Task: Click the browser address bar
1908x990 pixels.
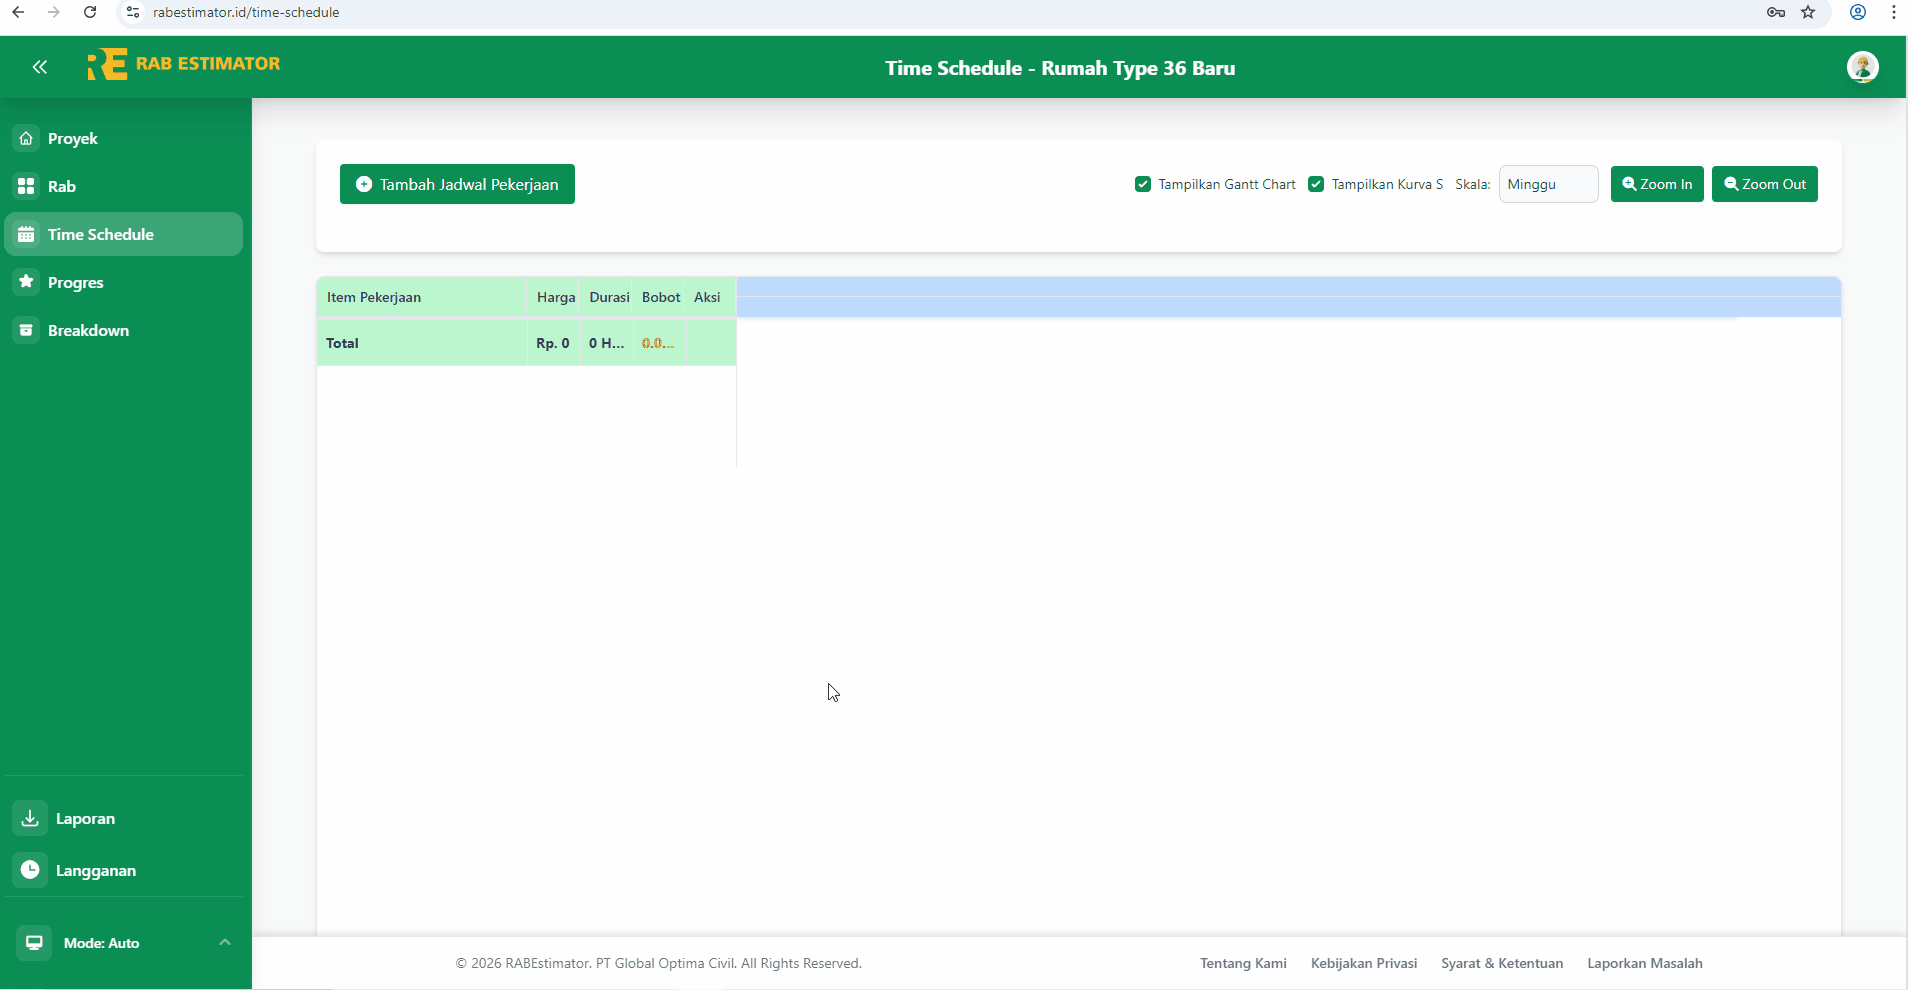Action: [400, 13]
